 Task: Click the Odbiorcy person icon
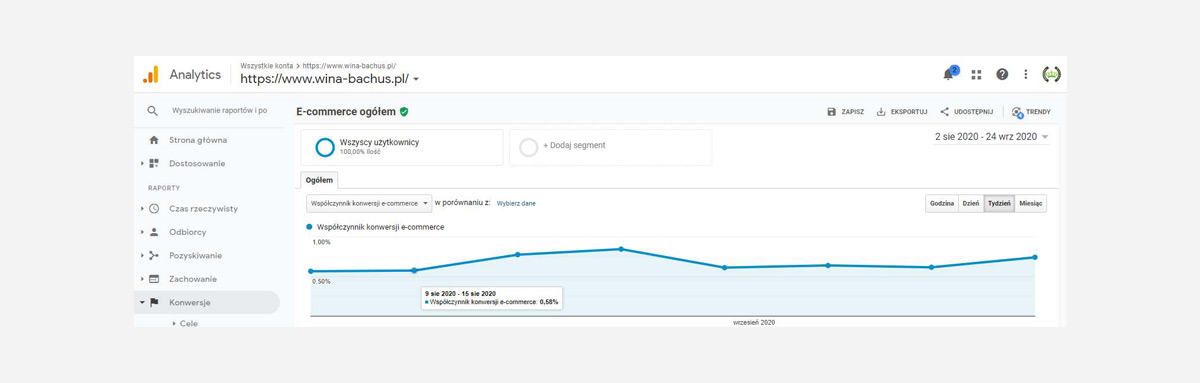tap(154, 232)
